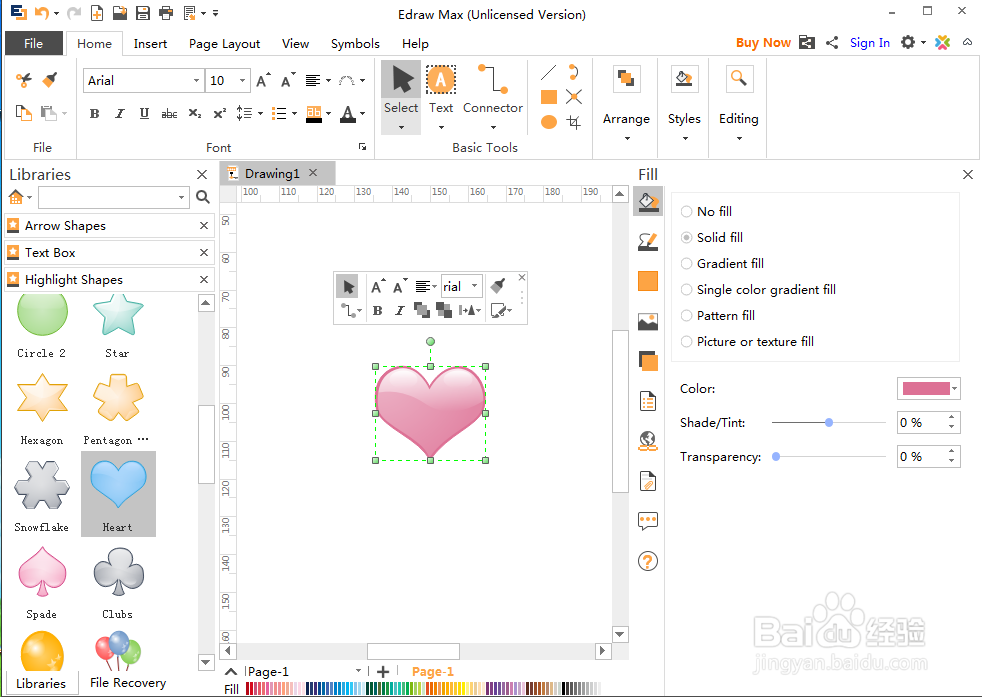Open the Arial font name dropdown
Image resolution: width=982 pixels, height=697 pixels.
pyautogui.click(x=196, y=81)
